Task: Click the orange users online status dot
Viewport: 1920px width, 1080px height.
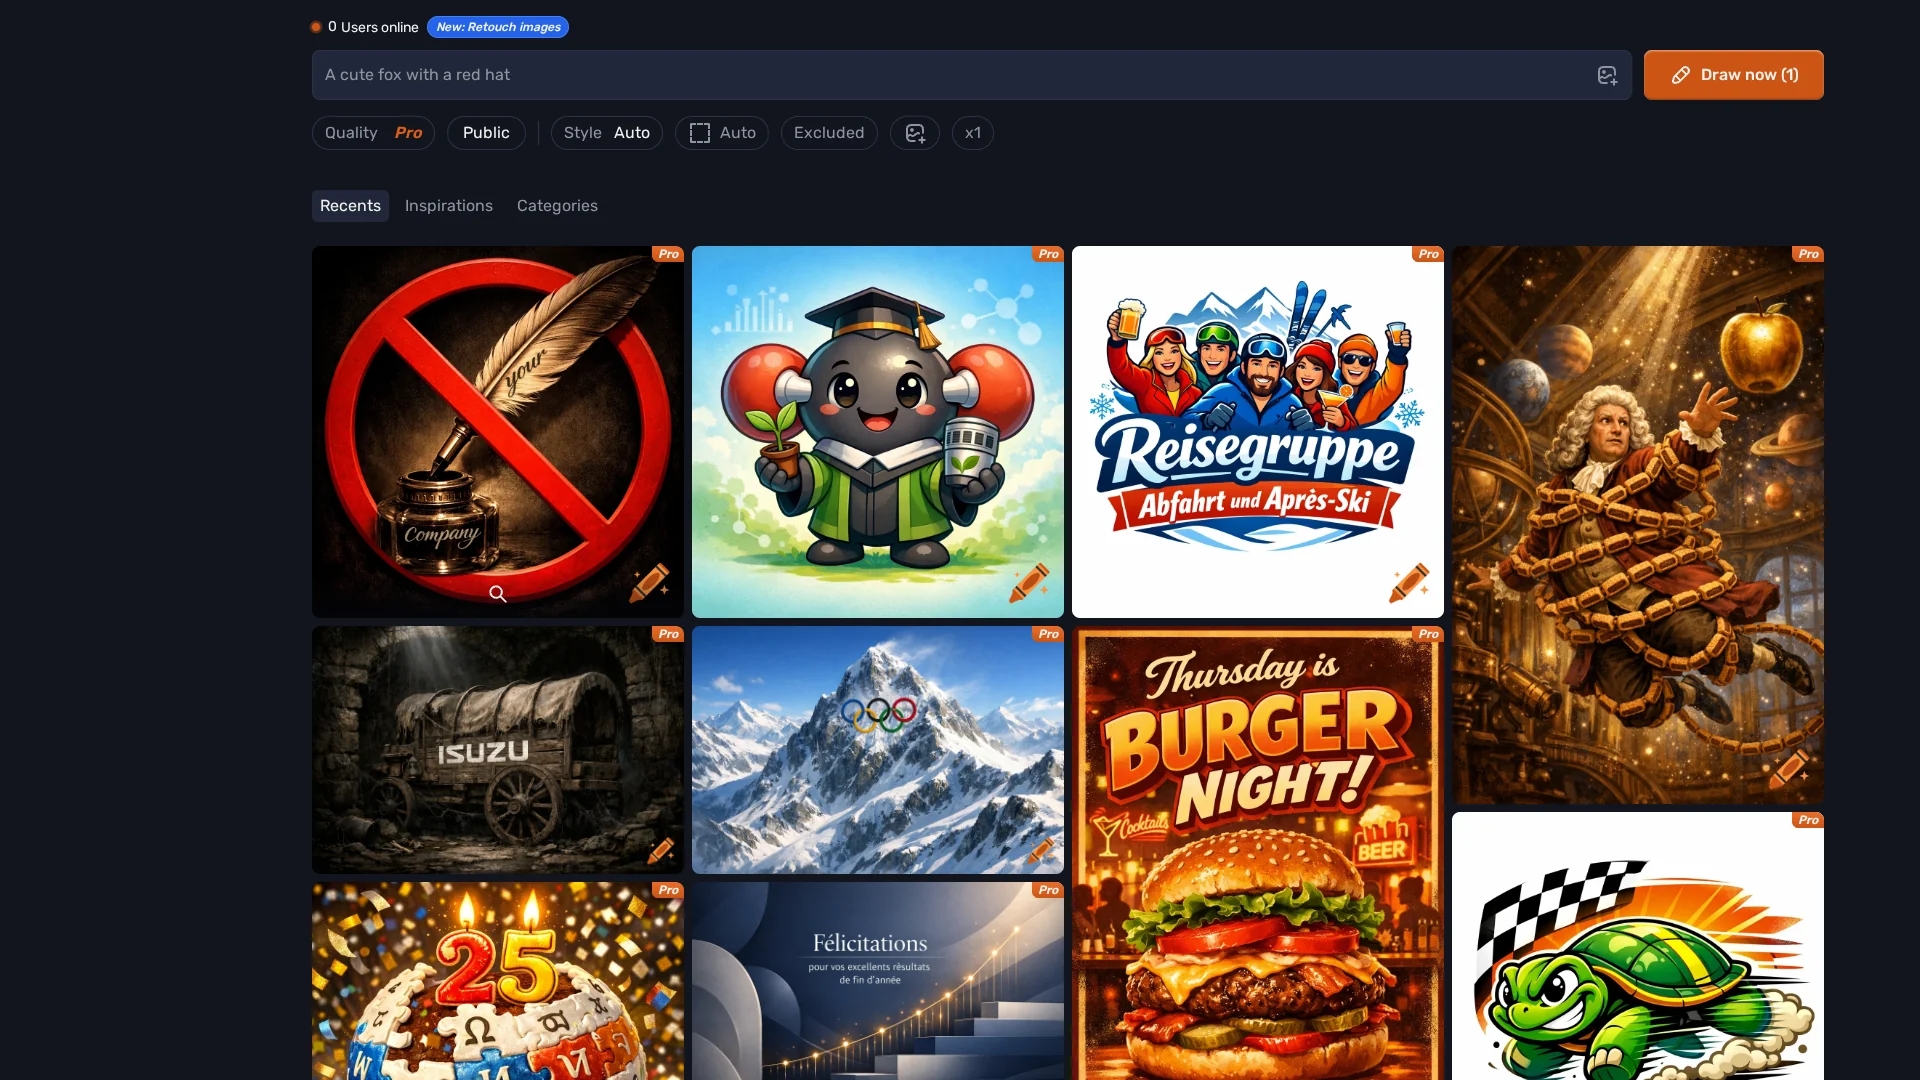Action: pos(316,27)
